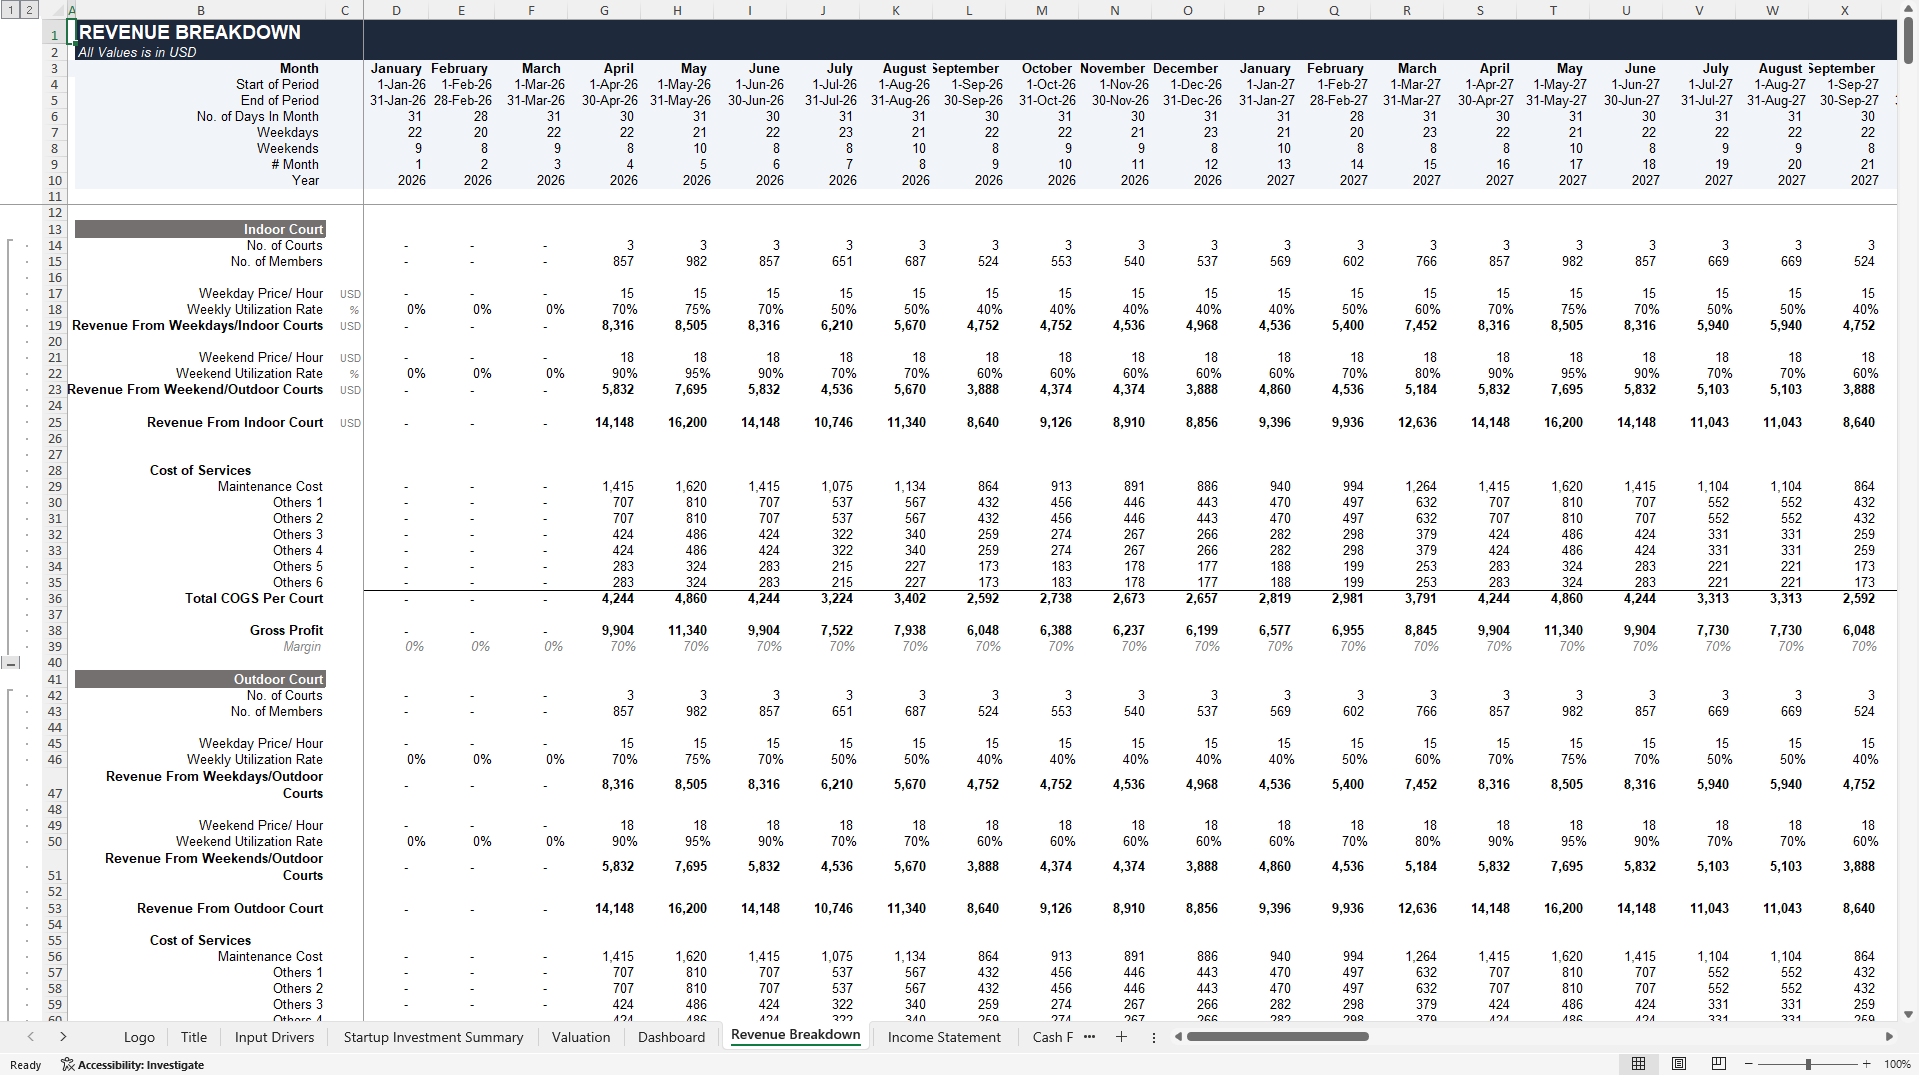Switch to Startup Investment Summary sheet
Screen dimensions: 1919x1075
click(433, 1037)
